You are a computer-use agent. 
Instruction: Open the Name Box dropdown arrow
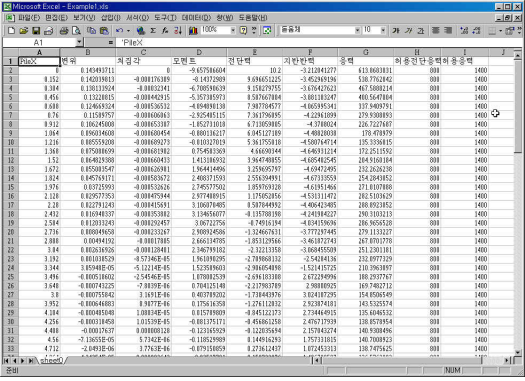tap(79, 42)
